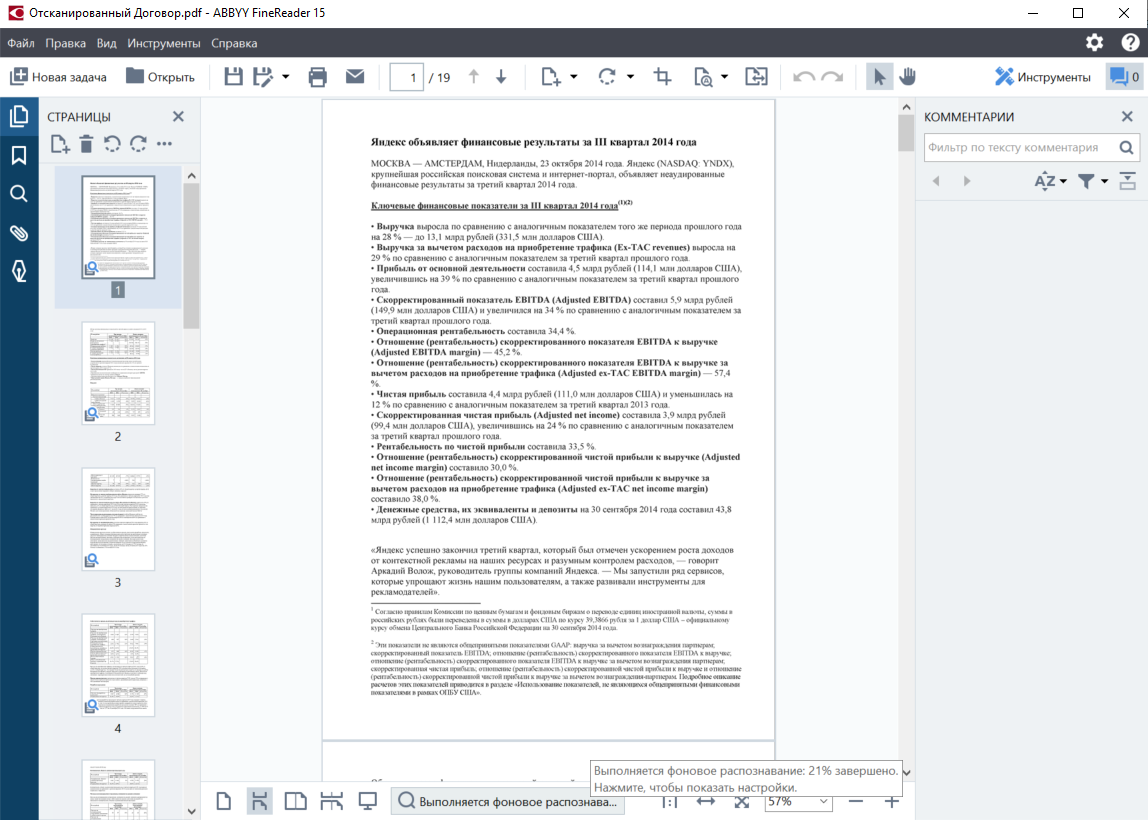Open the Search sidebar panel
This screenshot has width=1148, height=820.
click(19, 194)
